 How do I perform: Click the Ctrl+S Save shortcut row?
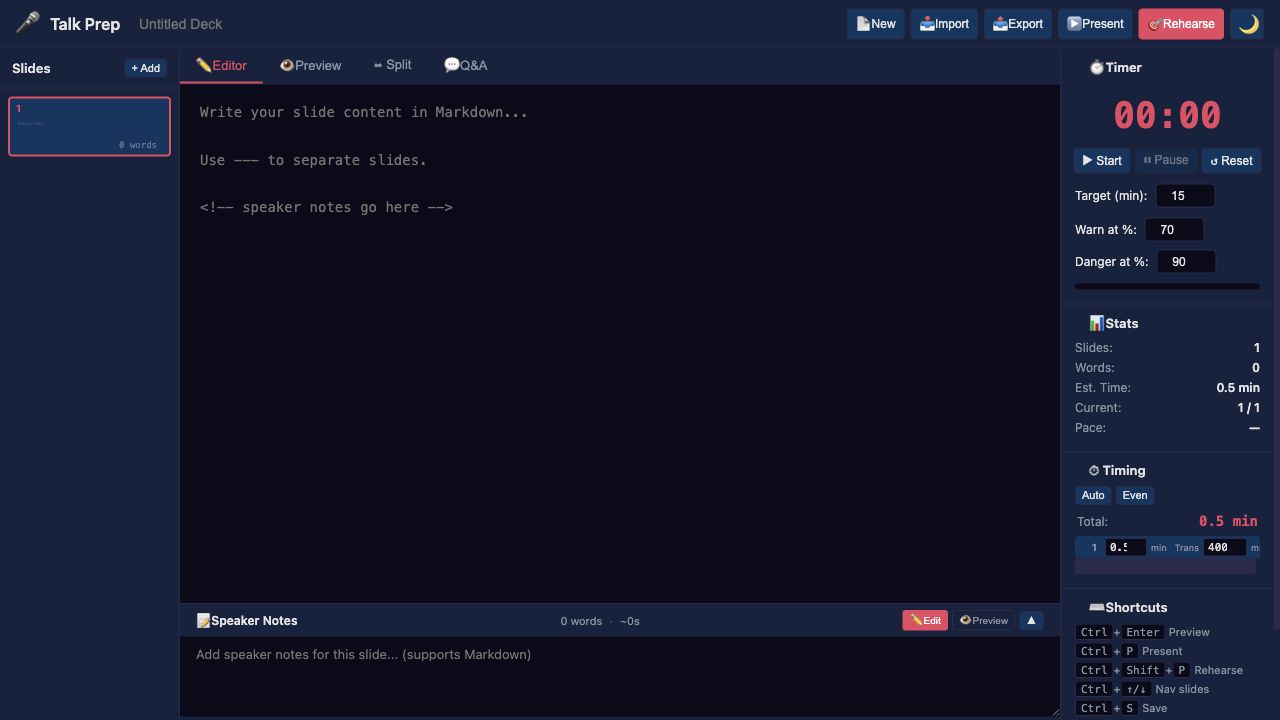(1121, 708)
